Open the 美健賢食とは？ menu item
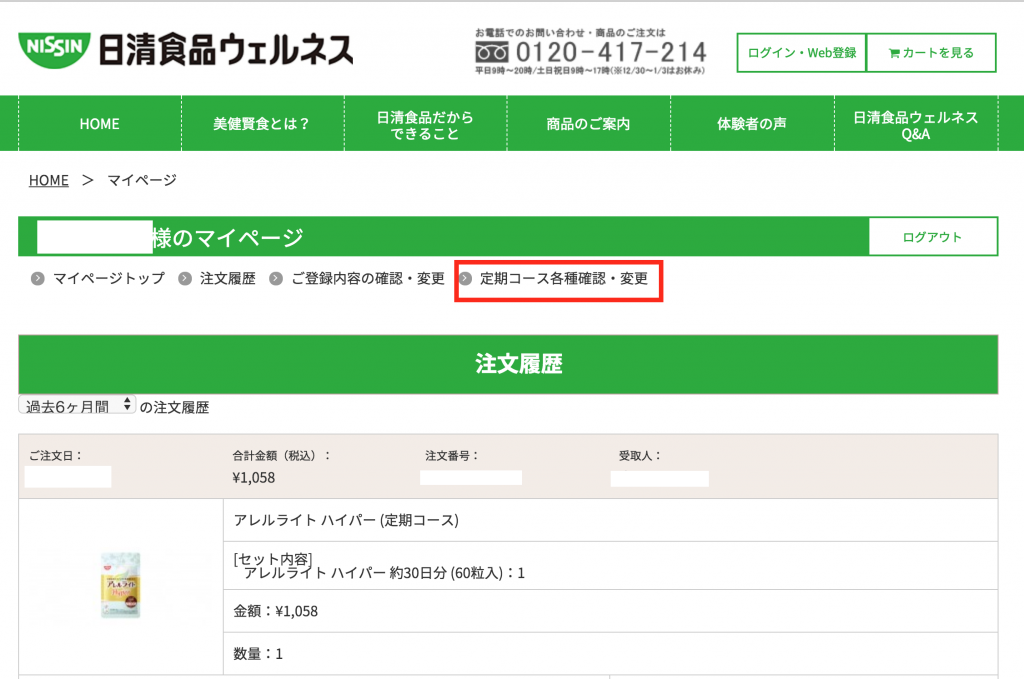Image resolution: width=1024 pixels, height=679 pixels. [x=263, y=124]
